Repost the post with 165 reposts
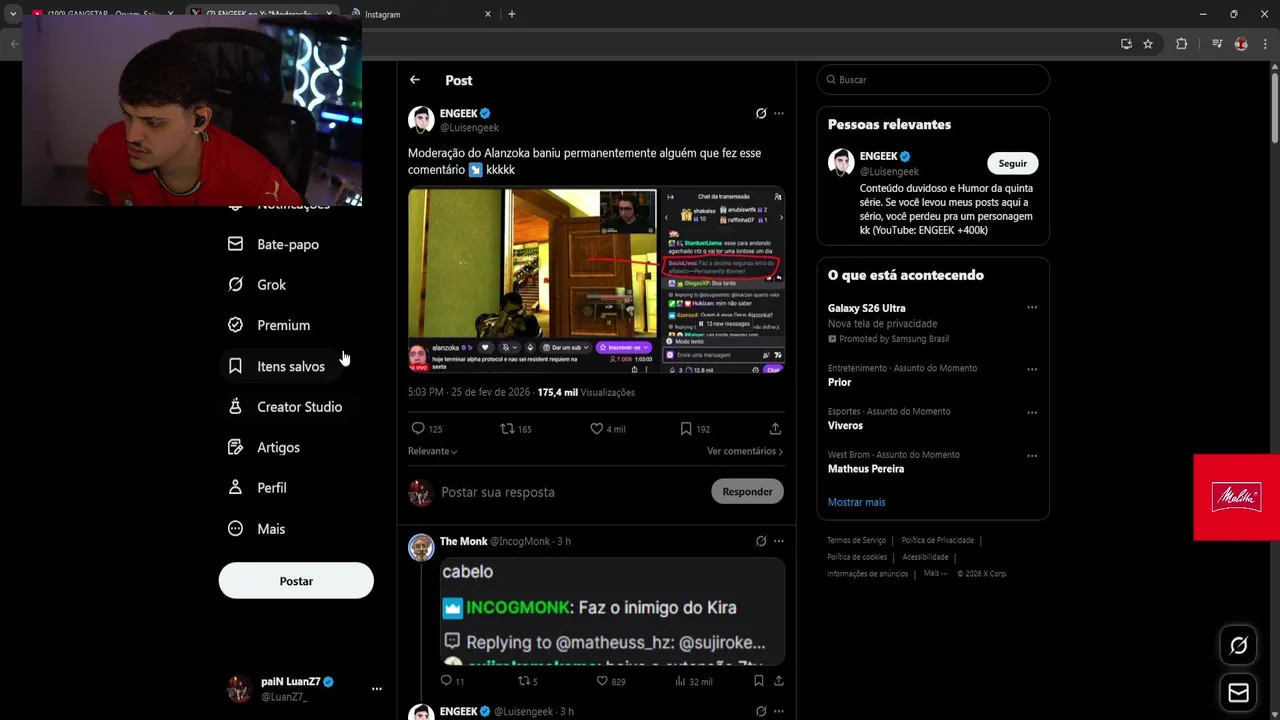The height and width of the screenshot is (720, 1280). [x=507, y=429]
